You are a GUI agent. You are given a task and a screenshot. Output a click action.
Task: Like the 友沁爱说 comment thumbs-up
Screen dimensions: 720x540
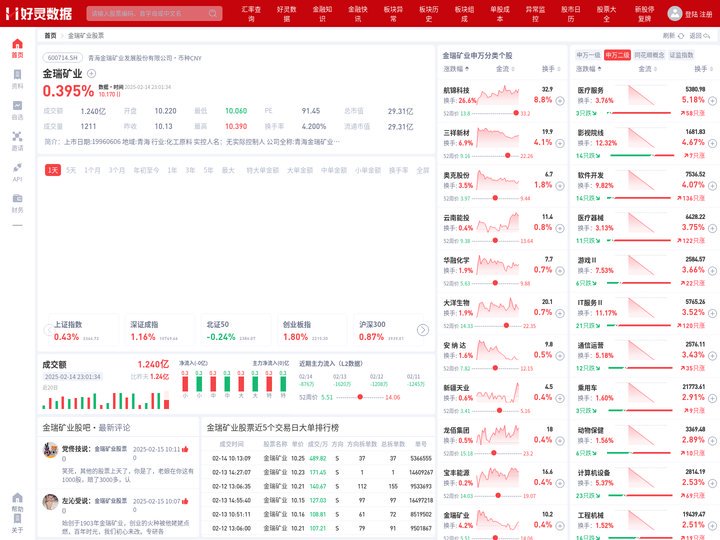click(x=185, y=501)
